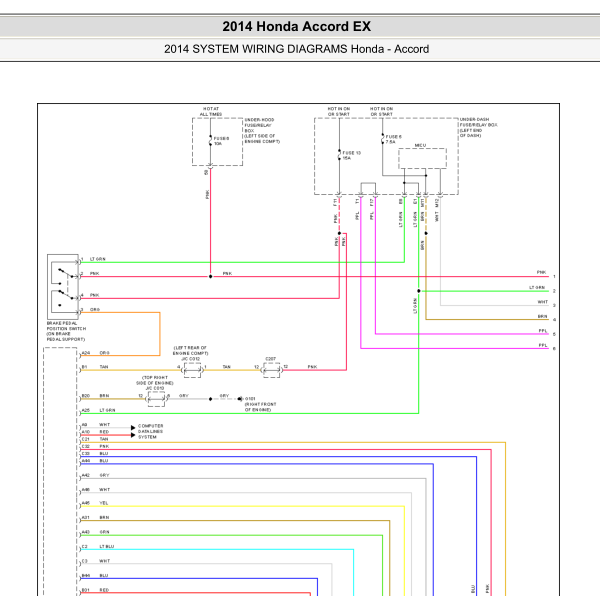Select continuation 'WHT 3' at right edge

pyautogui.click(x=547, y=303)
